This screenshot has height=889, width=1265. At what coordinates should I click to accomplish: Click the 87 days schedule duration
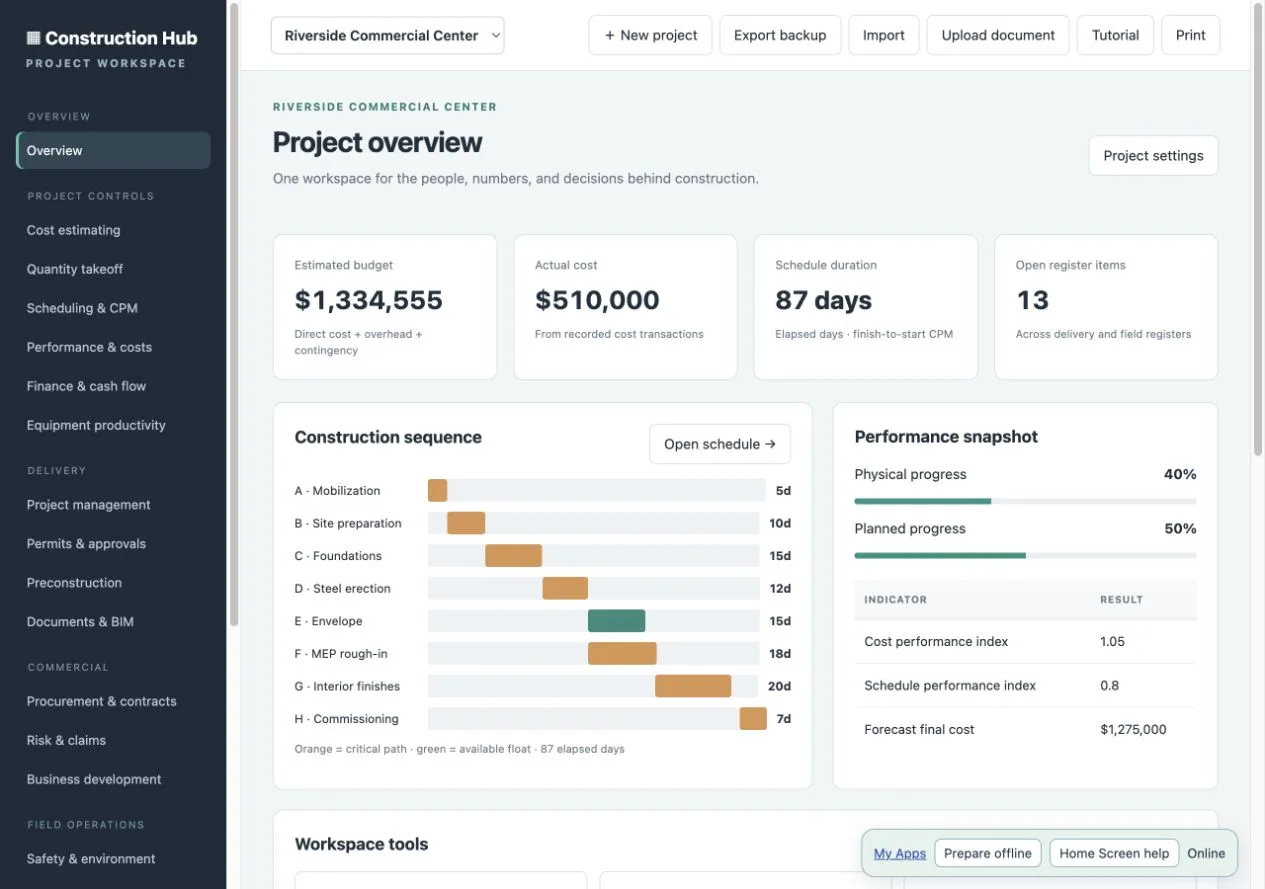click(x=823, y=300)
